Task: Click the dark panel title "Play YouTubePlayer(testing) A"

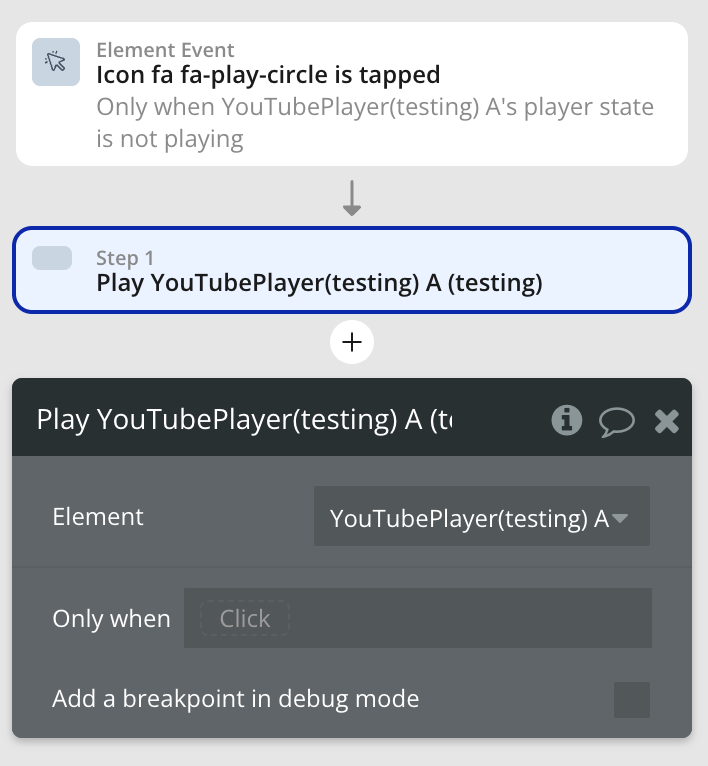Action: [244, 419]
